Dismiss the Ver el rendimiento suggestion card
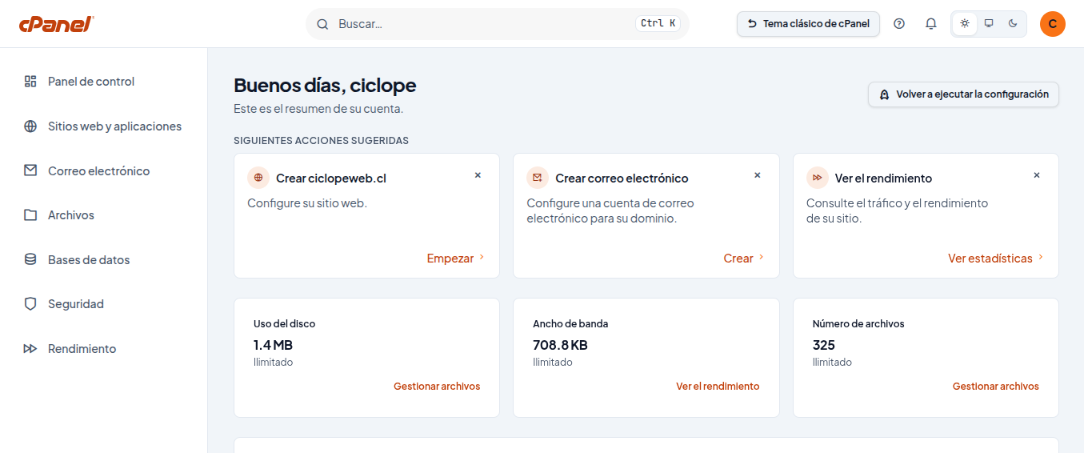Viewport: 1084px width, 453px height. point(1036,176)
